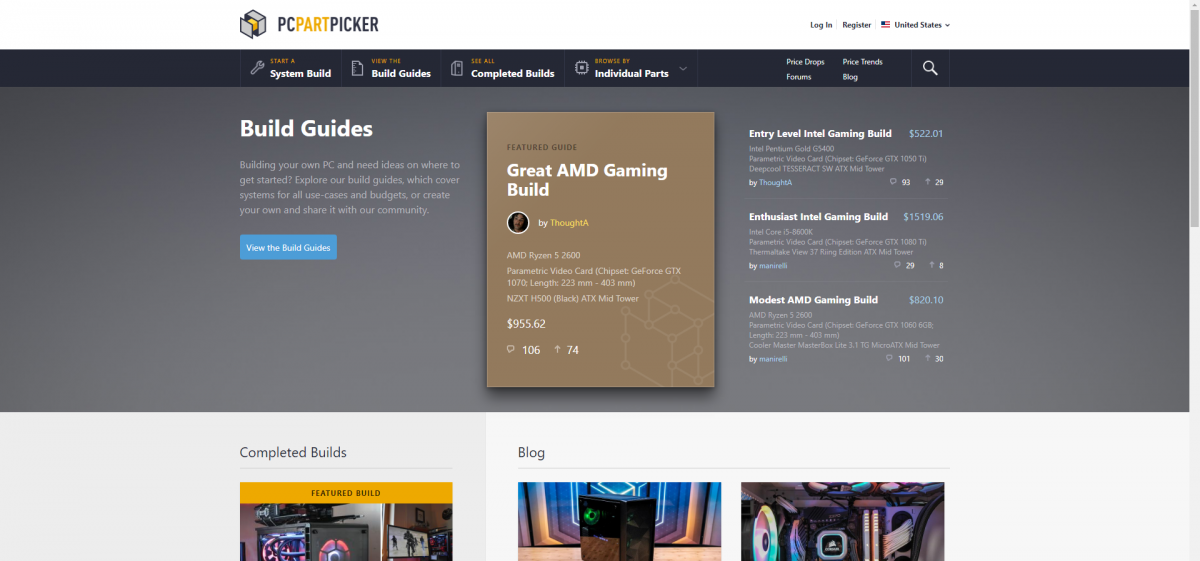This screenshot has width=1200, height=561.
Task: Click the PCPartPicker cube logo
Action: point(253,24)
